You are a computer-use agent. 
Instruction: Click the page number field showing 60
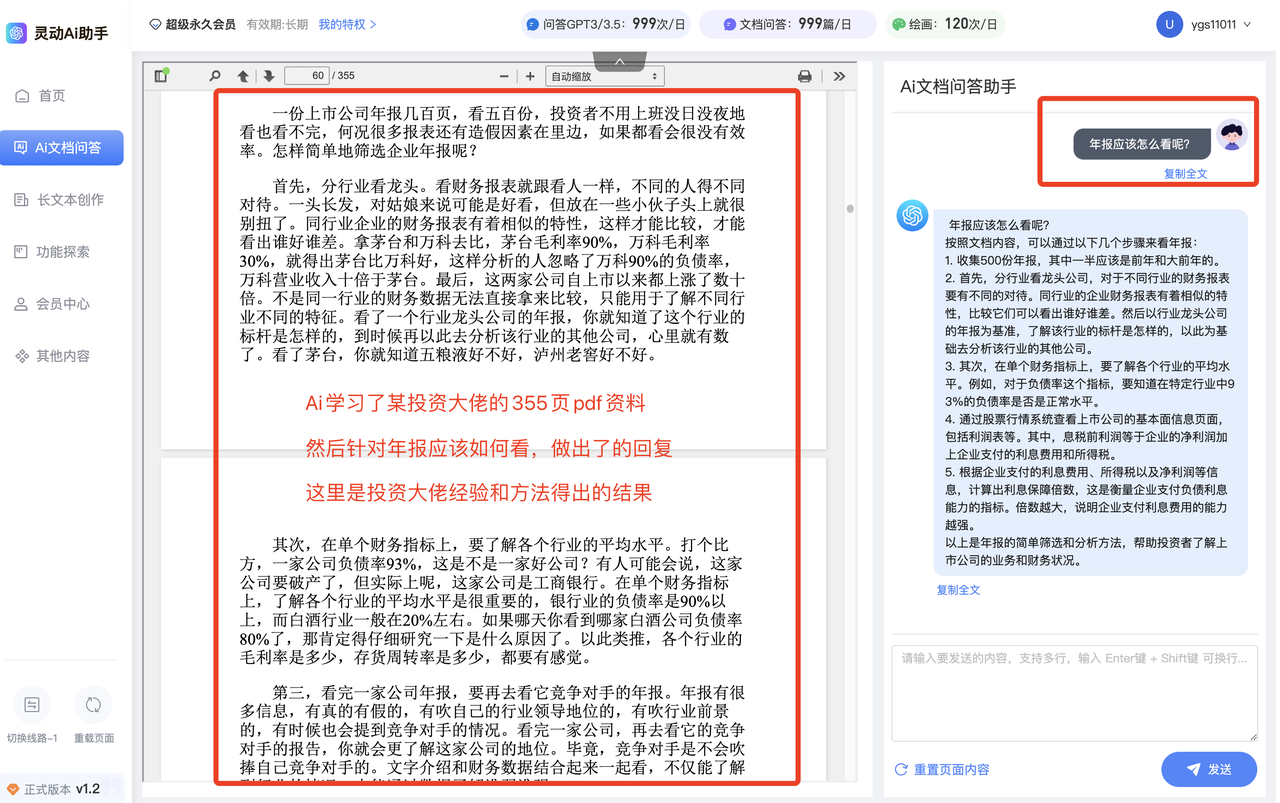point(307,76)
